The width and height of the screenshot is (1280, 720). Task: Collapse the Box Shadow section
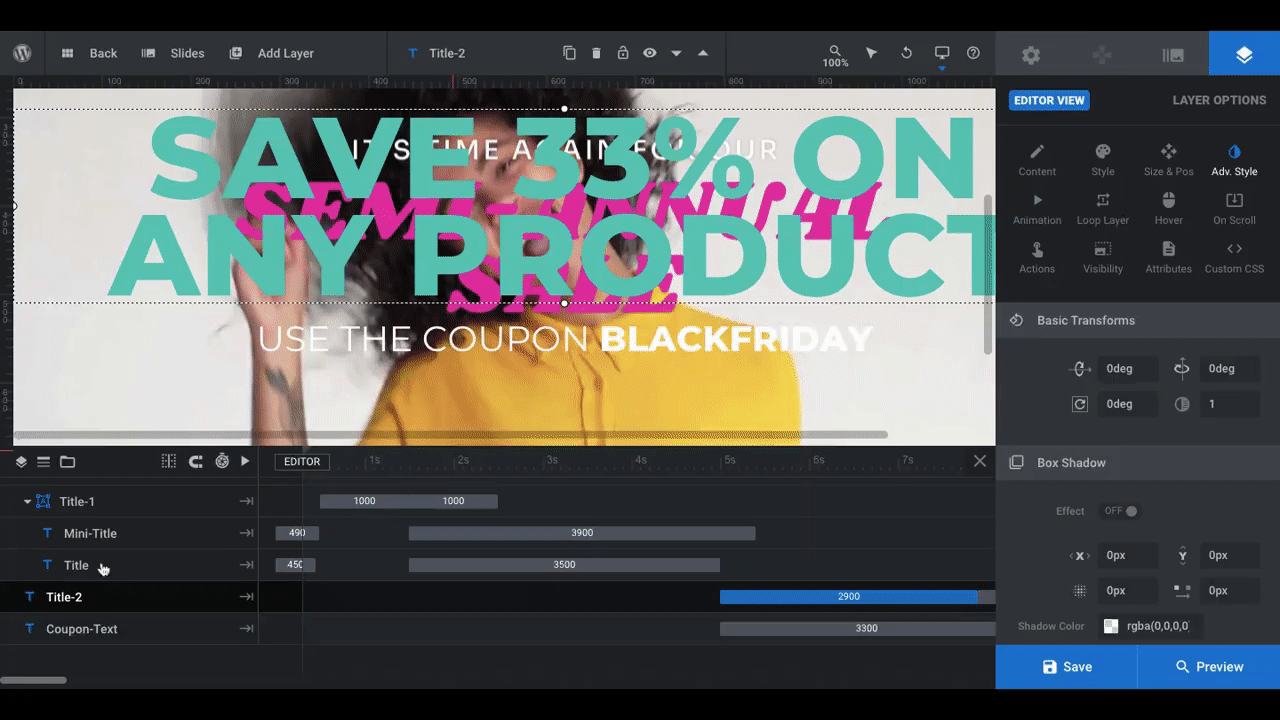click(x=1138, y=463)
